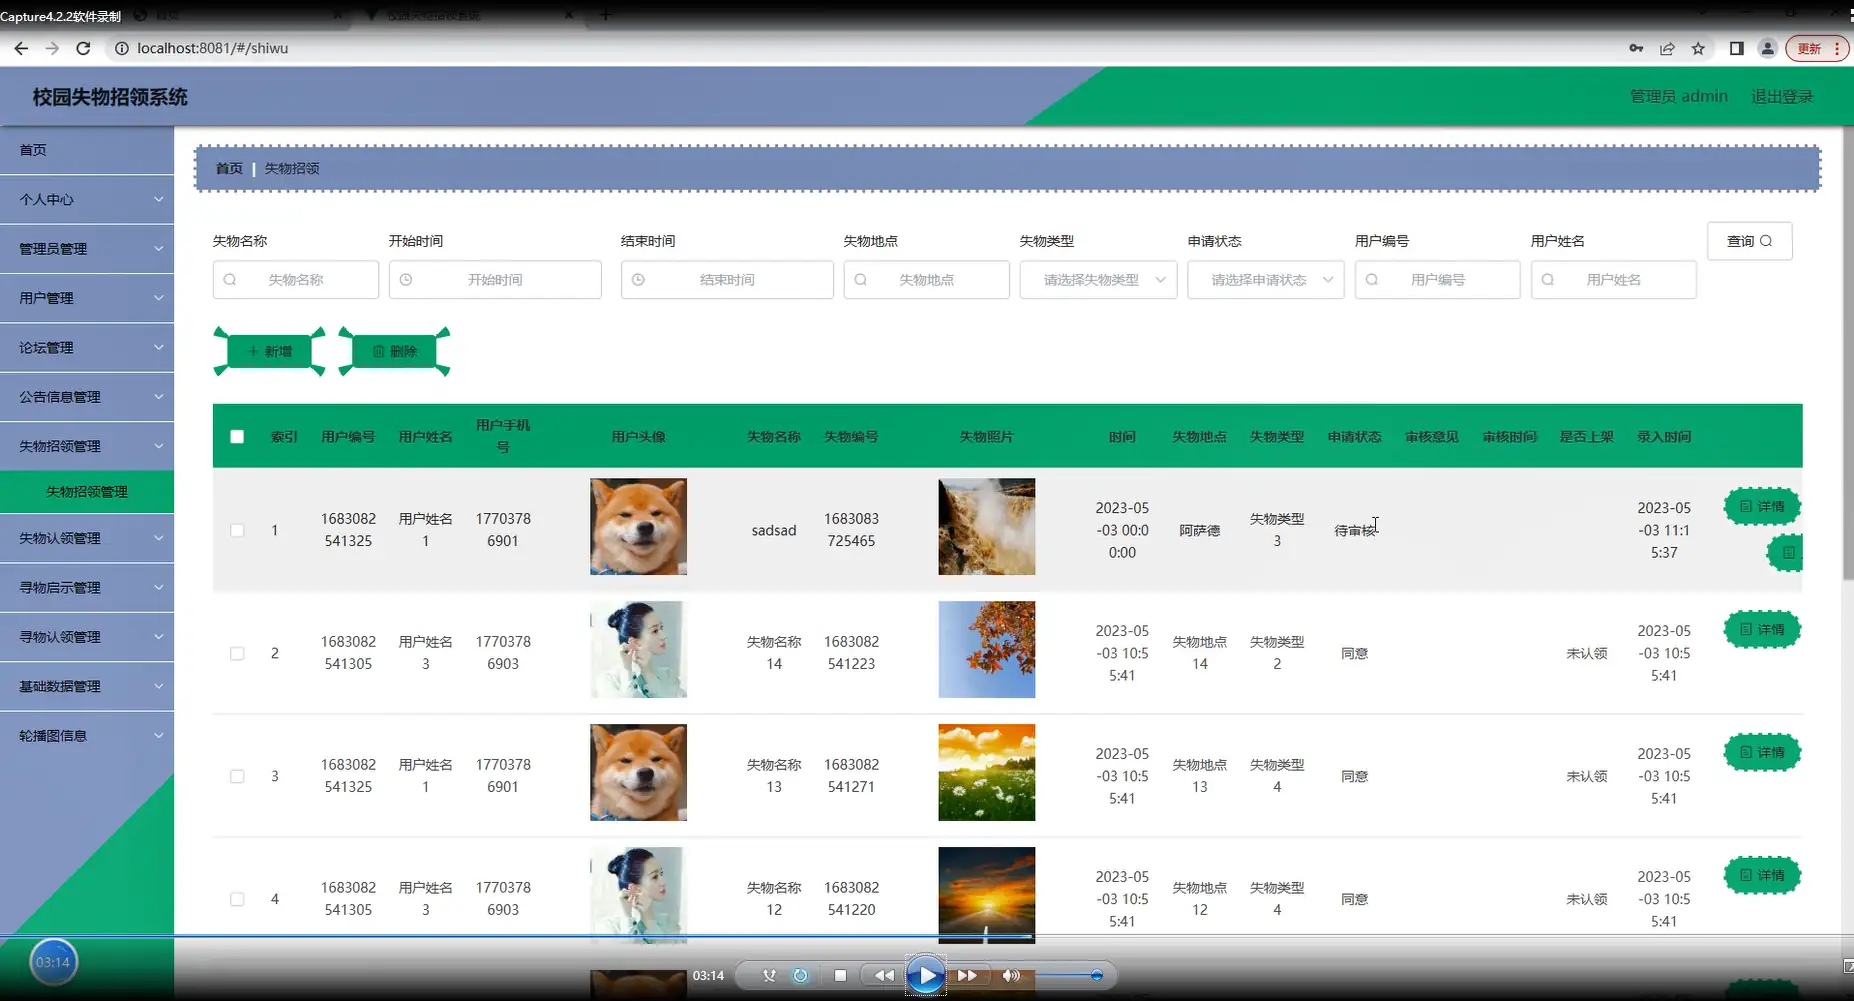
Task: Click the plus icon on the 新增 button
Action: (x=253, y=351)
